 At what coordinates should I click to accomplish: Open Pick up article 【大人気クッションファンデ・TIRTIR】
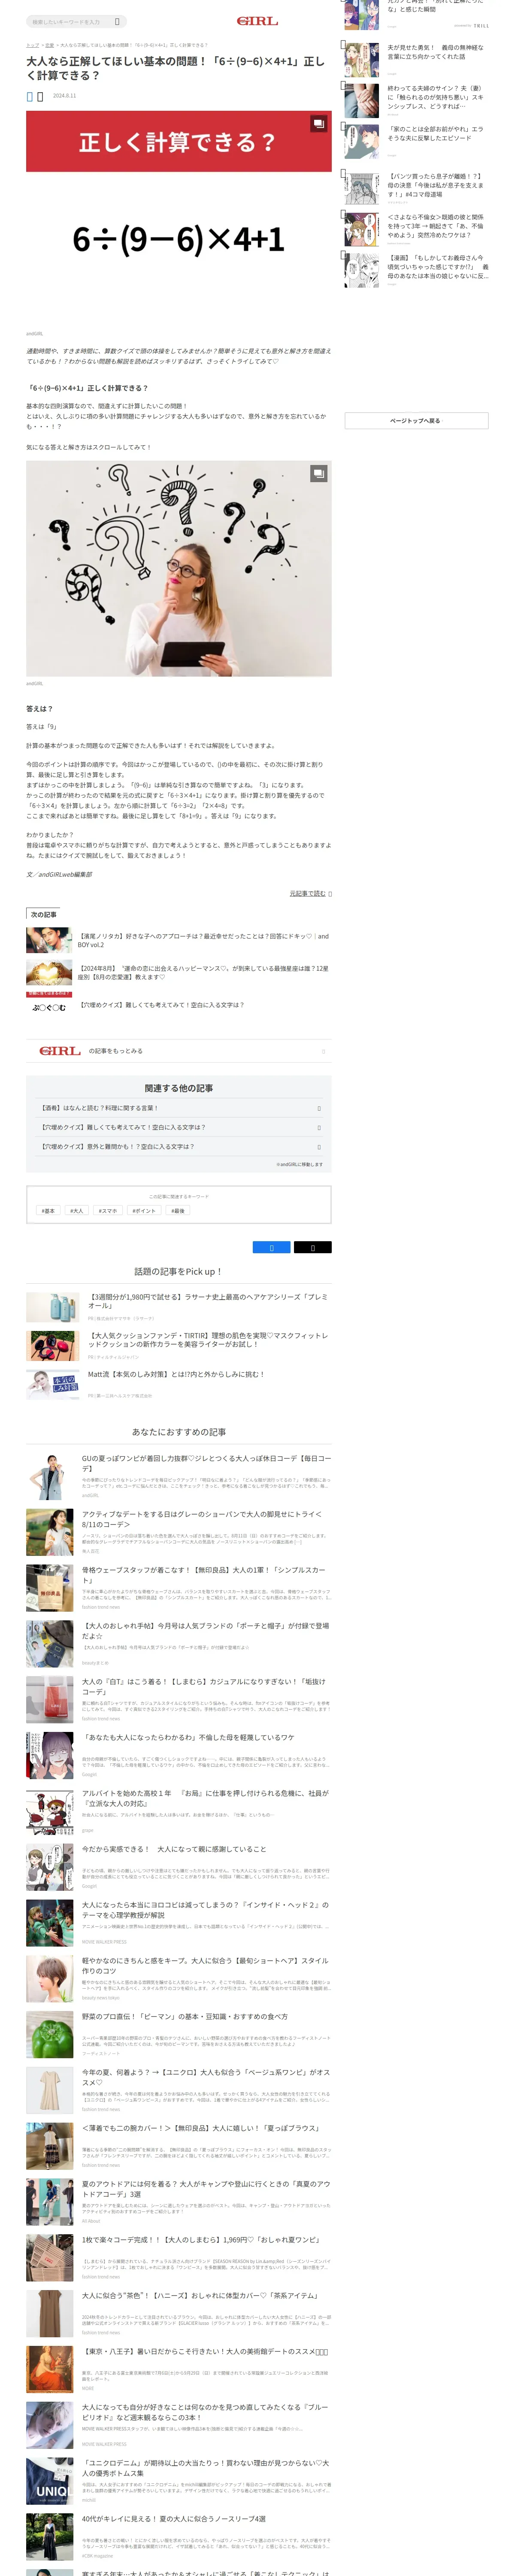[x=208, y=1339]
